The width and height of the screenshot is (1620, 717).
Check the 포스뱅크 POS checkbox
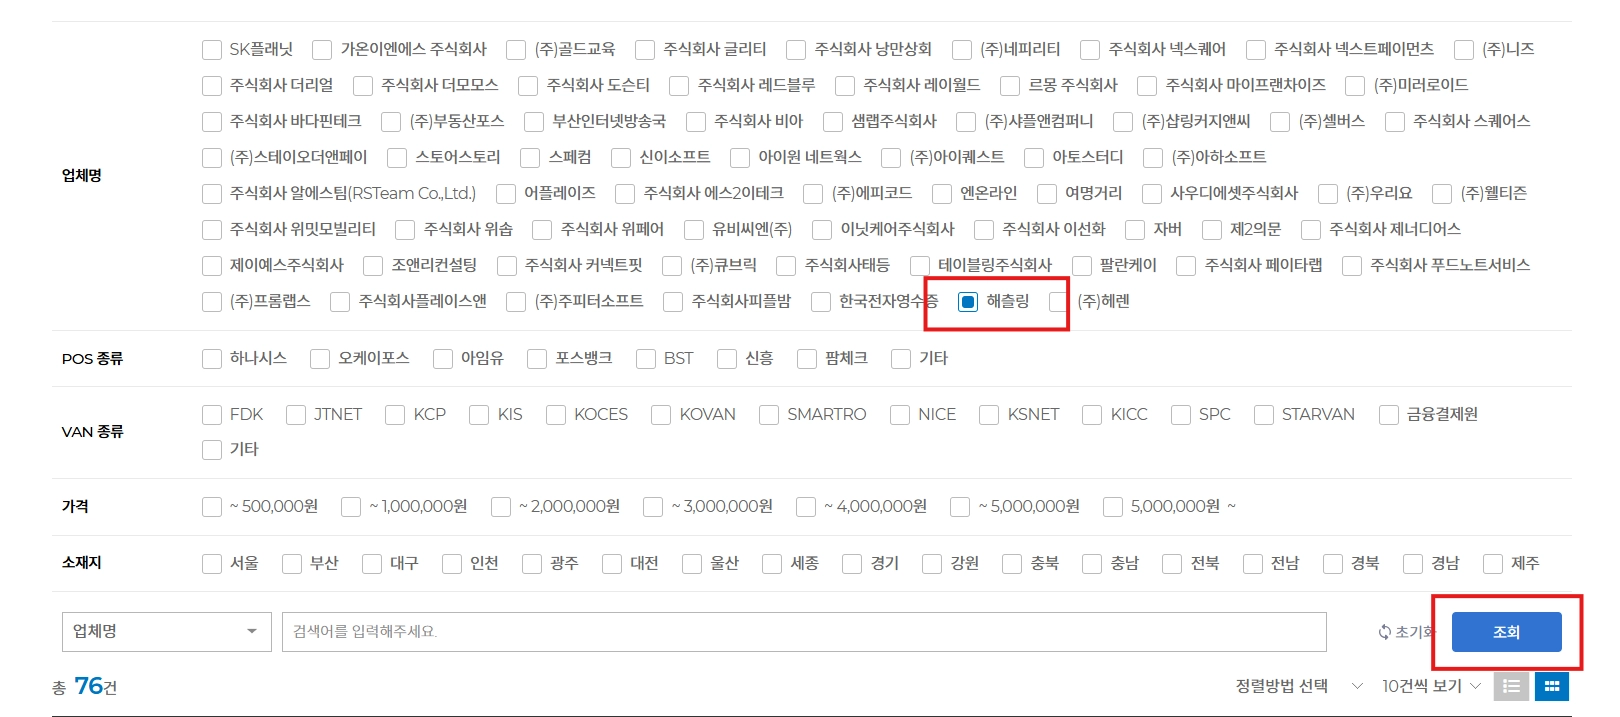click(537, 358)
